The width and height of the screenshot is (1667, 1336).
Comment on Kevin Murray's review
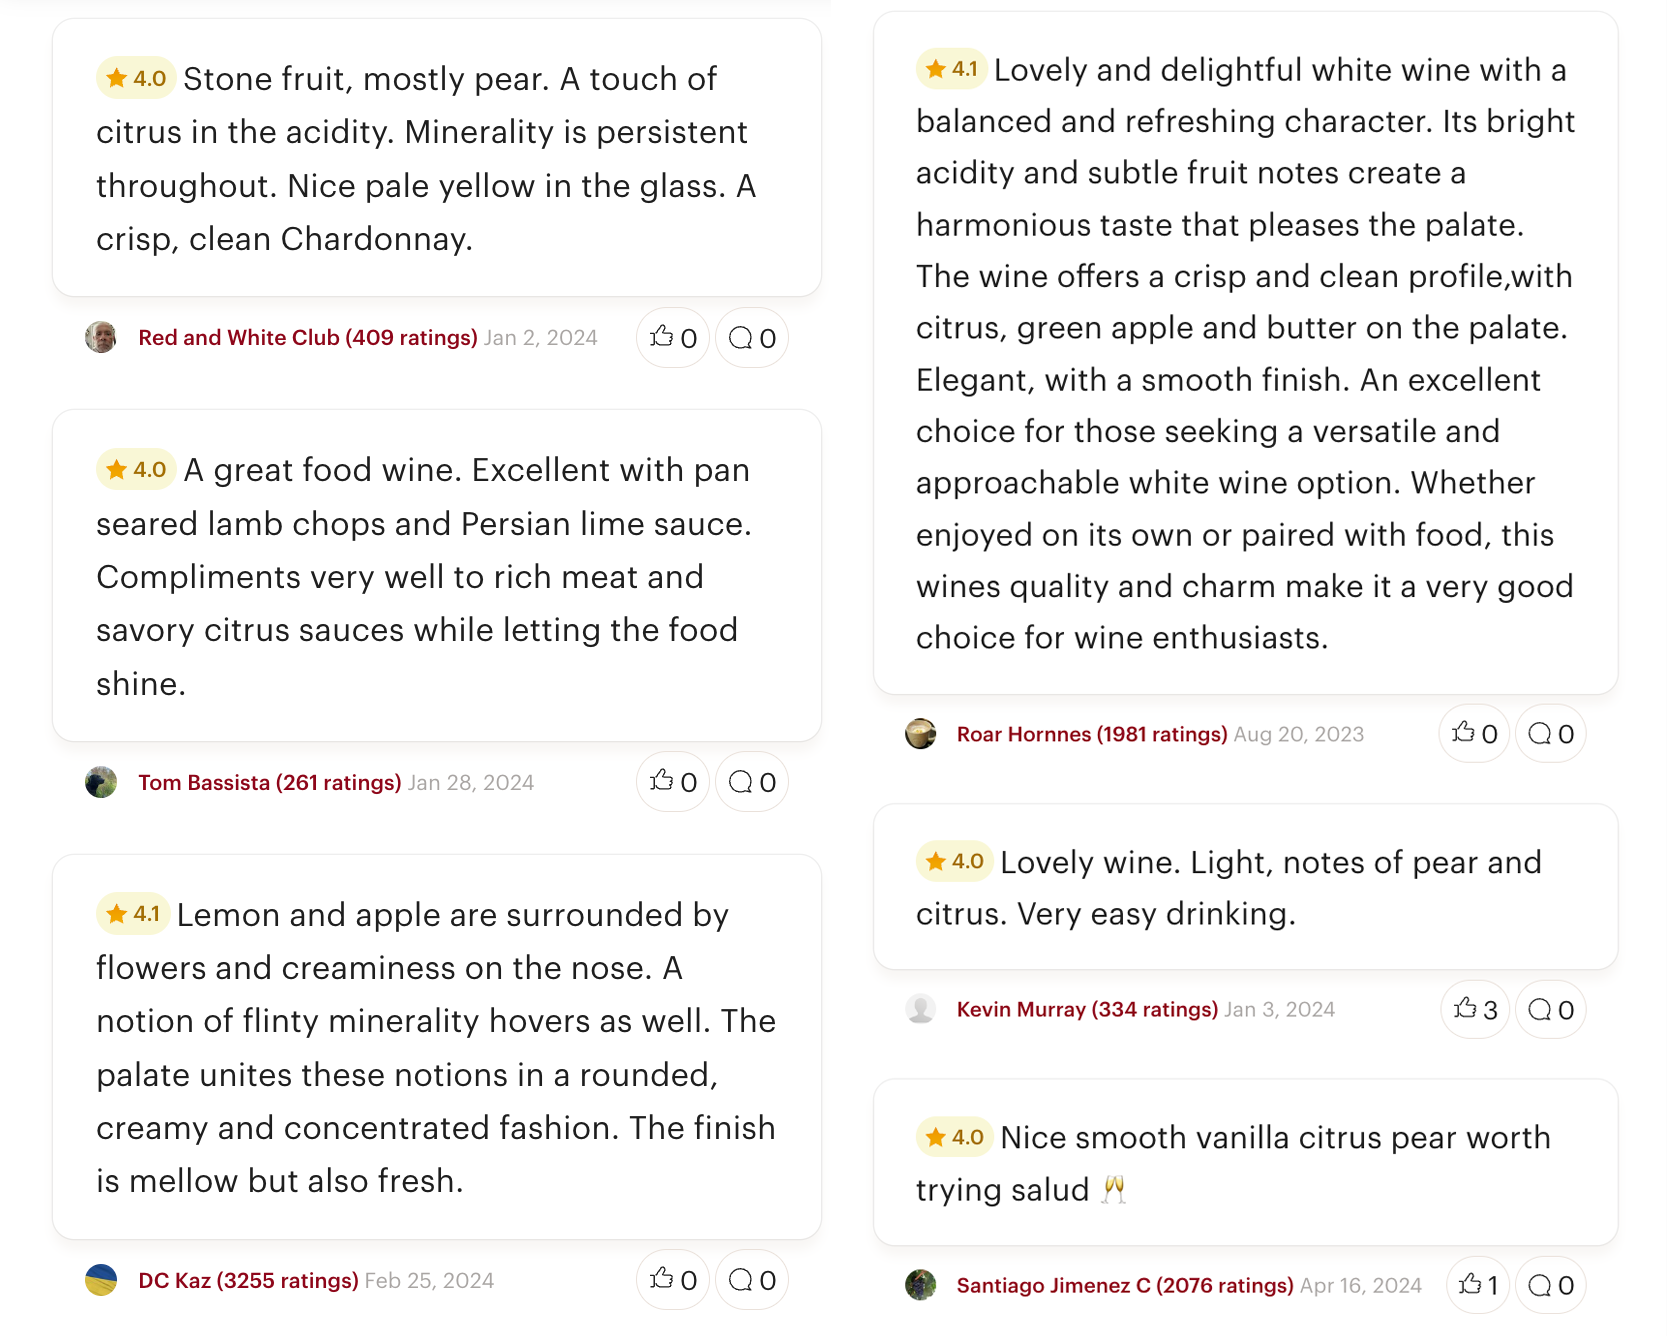[1551, 1010]
